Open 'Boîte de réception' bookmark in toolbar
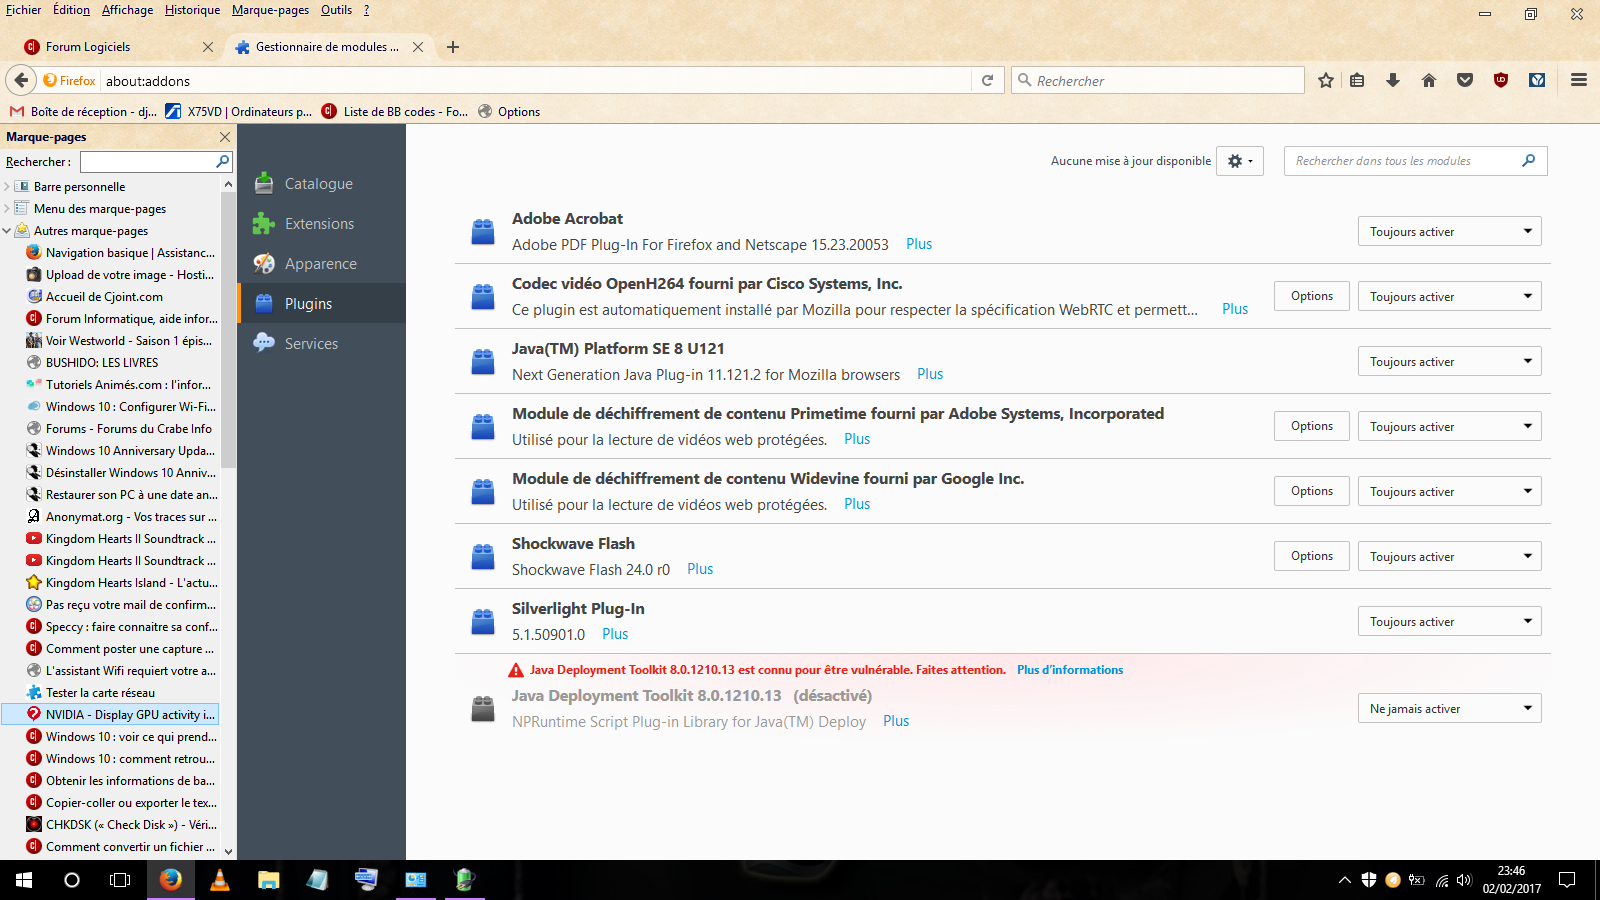The width and height of the screenshot is (1600, 900). coord(83,112)
